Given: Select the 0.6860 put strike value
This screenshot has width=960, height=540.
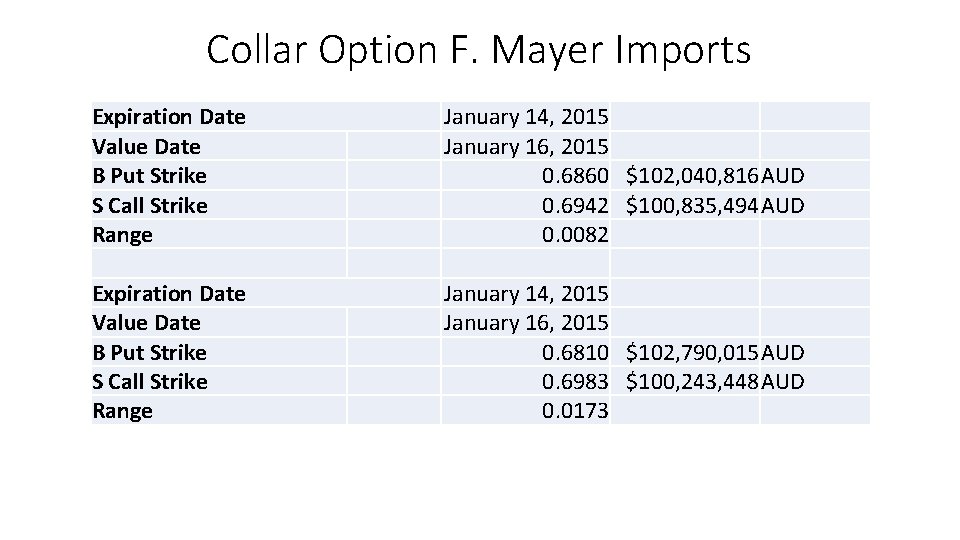Looking at the screenshot, I should click(x=575, y=176).
